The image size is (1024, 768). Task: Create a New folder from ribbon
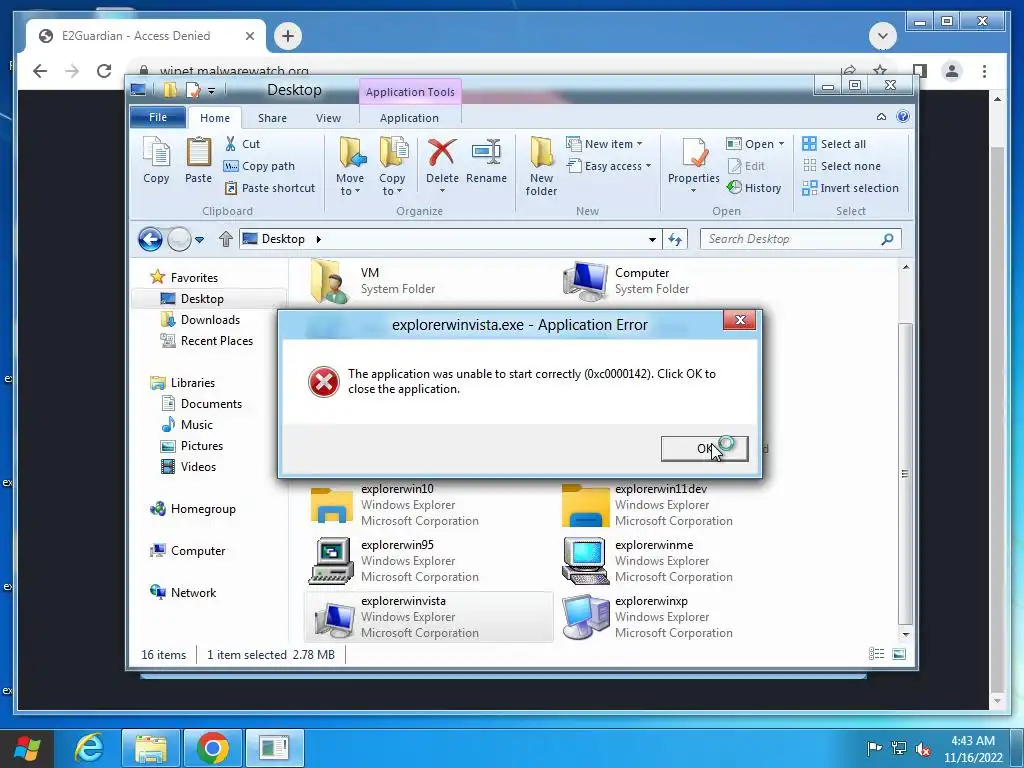tap(541, 167)
